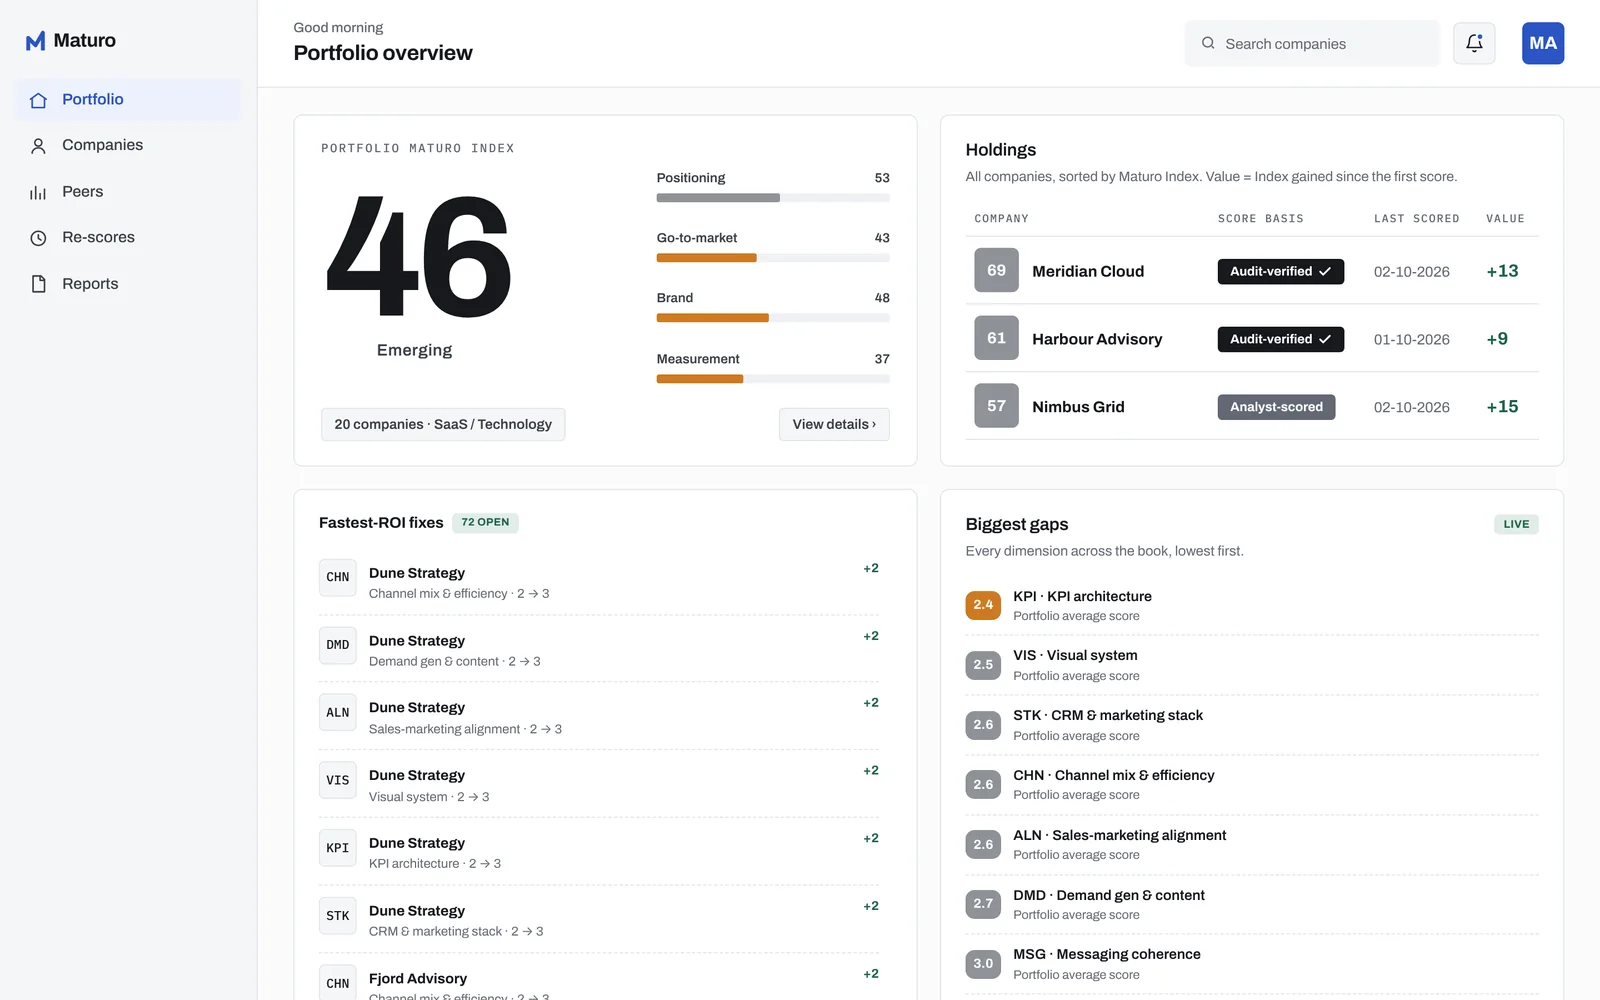Click the View details button
The image size is (1600, 1000).
(x=834, y=424)
